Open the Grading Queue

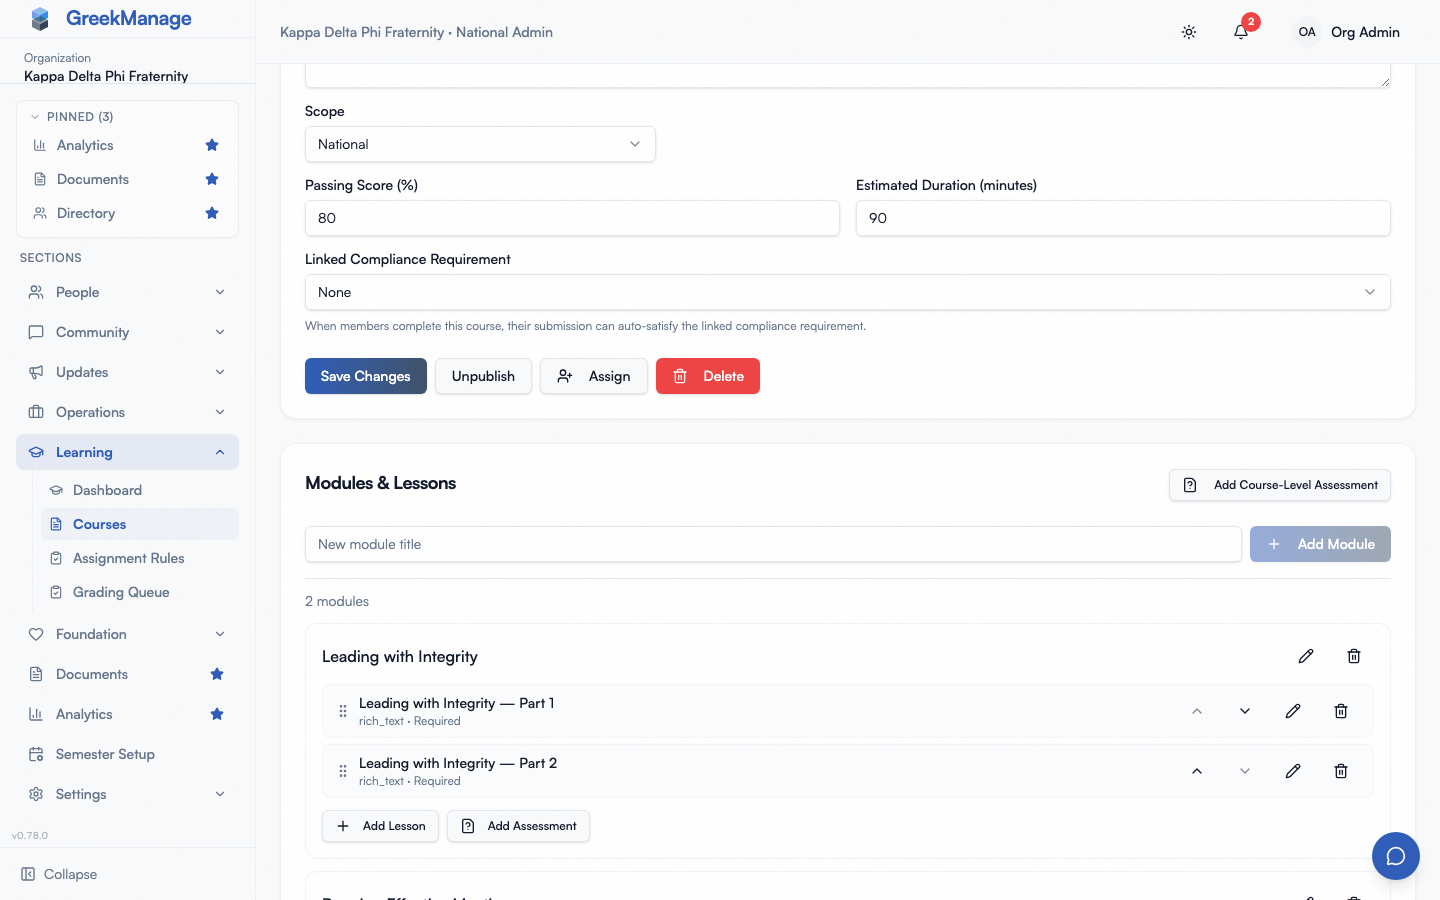point(140,592)
